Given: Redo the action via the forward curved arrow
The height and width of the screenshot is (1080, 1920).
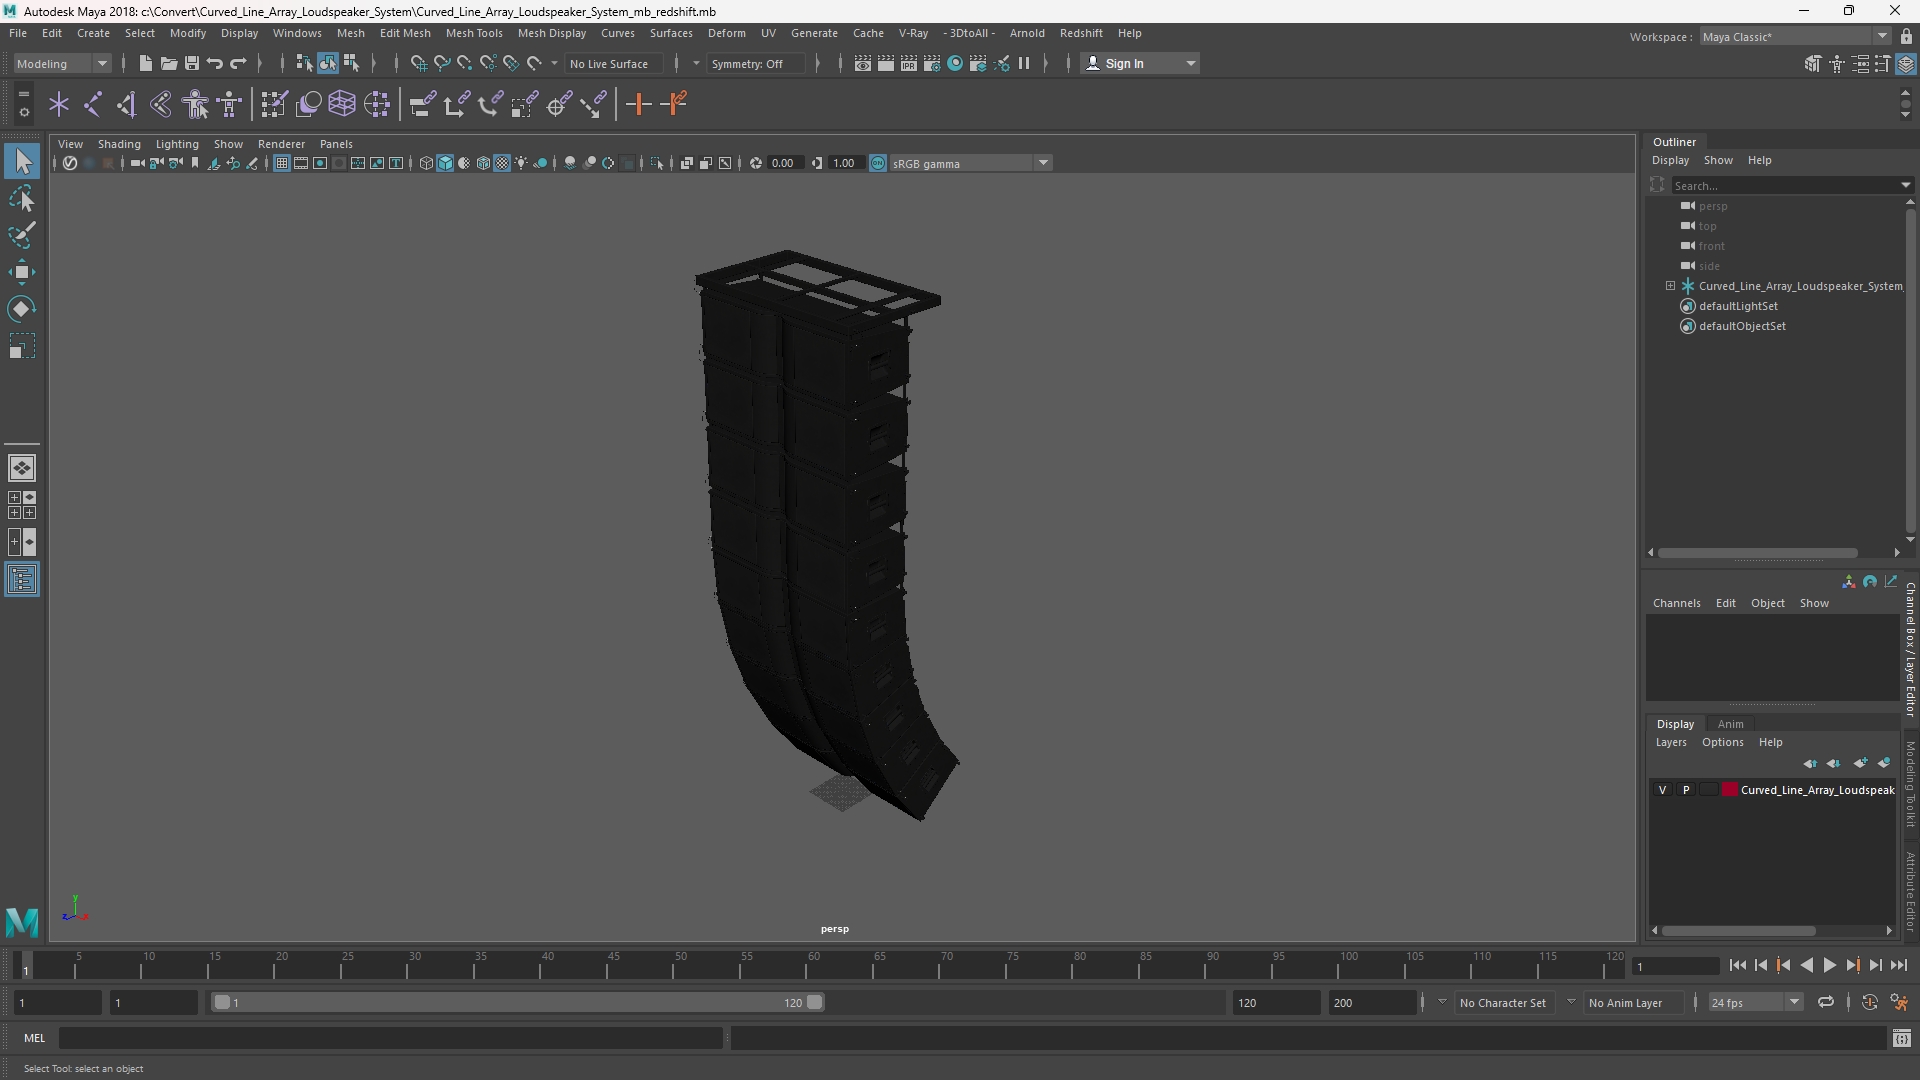Looking at the screenshot, I should tap(238, 63).
